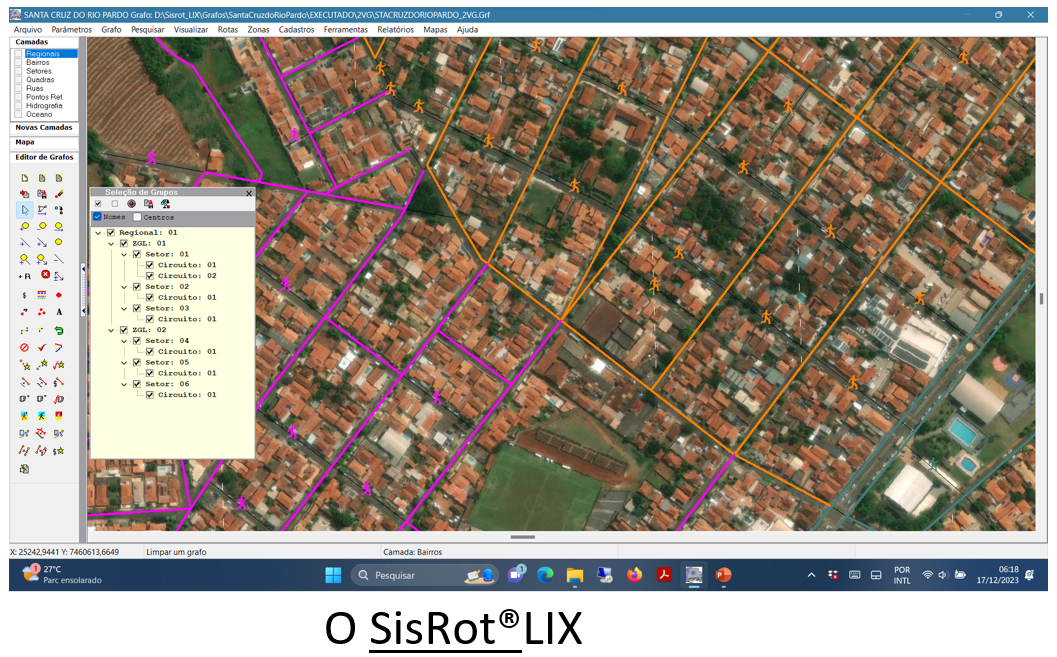Image resolution: width=1057 pixels, height=657 pixels.
Task: Click the red prohibition sign tool
Action: tap(24, 347)
